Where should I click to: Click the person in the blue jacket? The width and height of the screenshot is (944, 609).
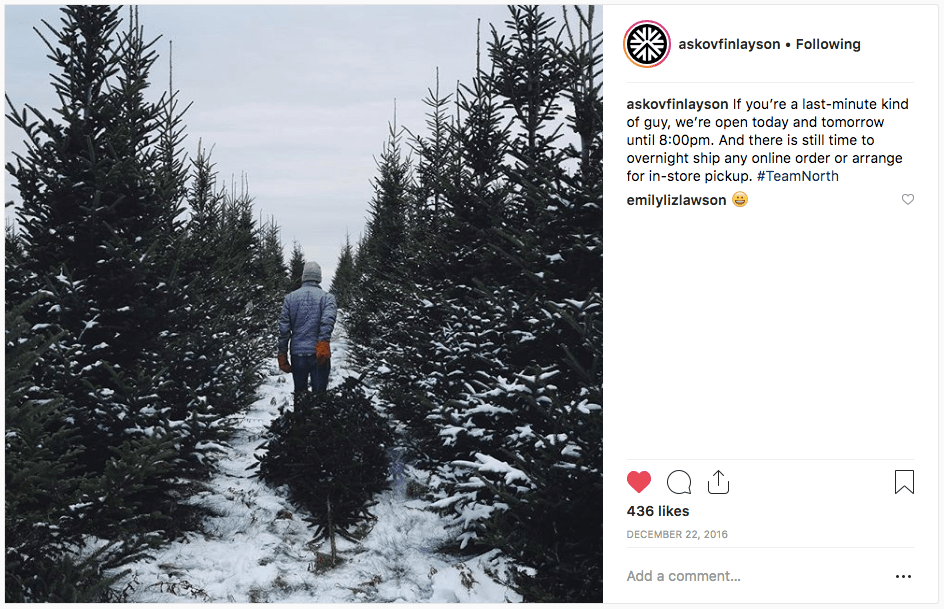[x=307, y=320]
